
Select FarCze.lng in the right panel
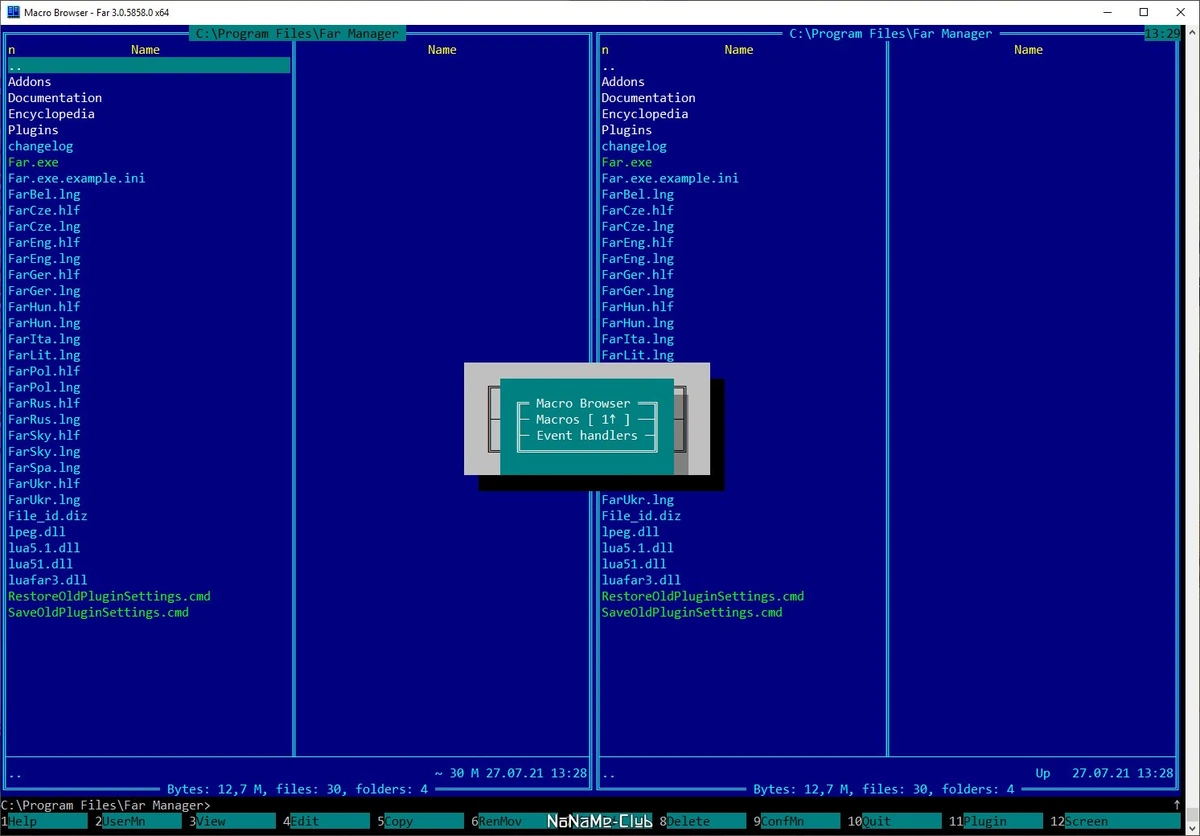(x=638, y=227)
